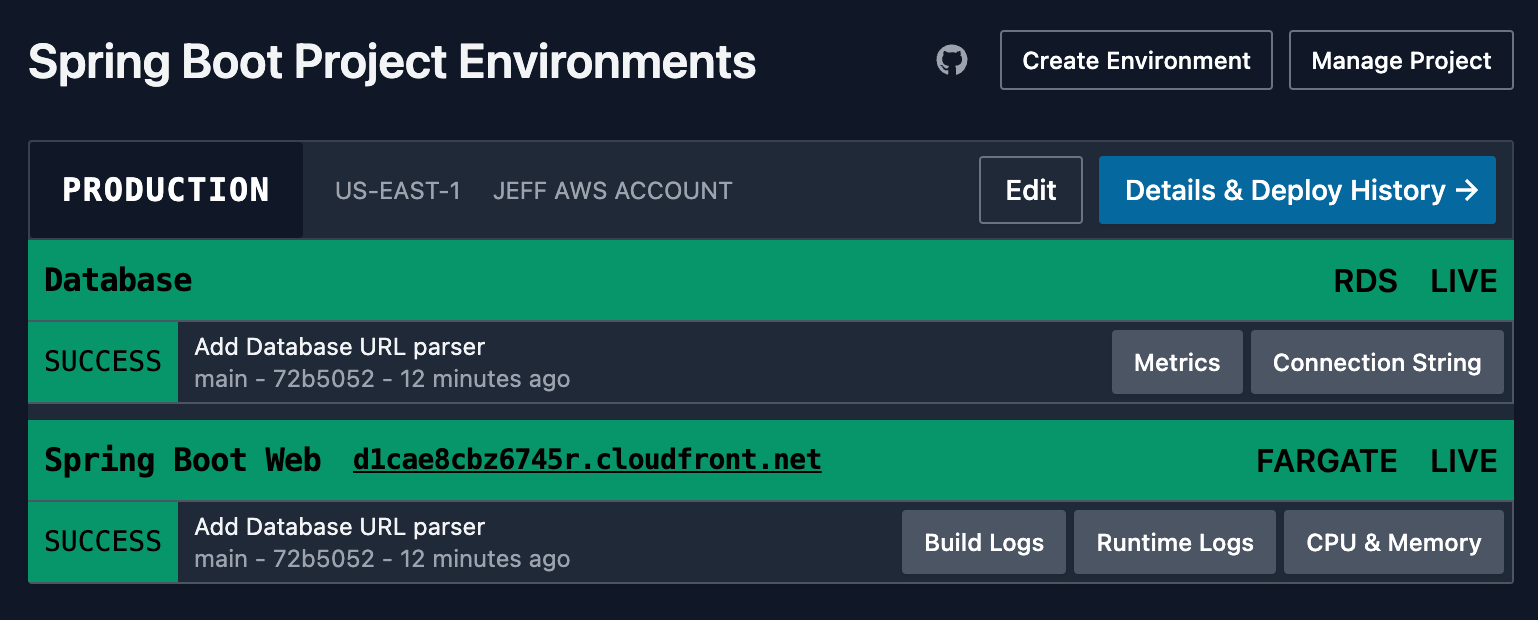1538x620 pixels.
Task: Click the LIVE status in Database header
Action: (x=1464, y=281)
